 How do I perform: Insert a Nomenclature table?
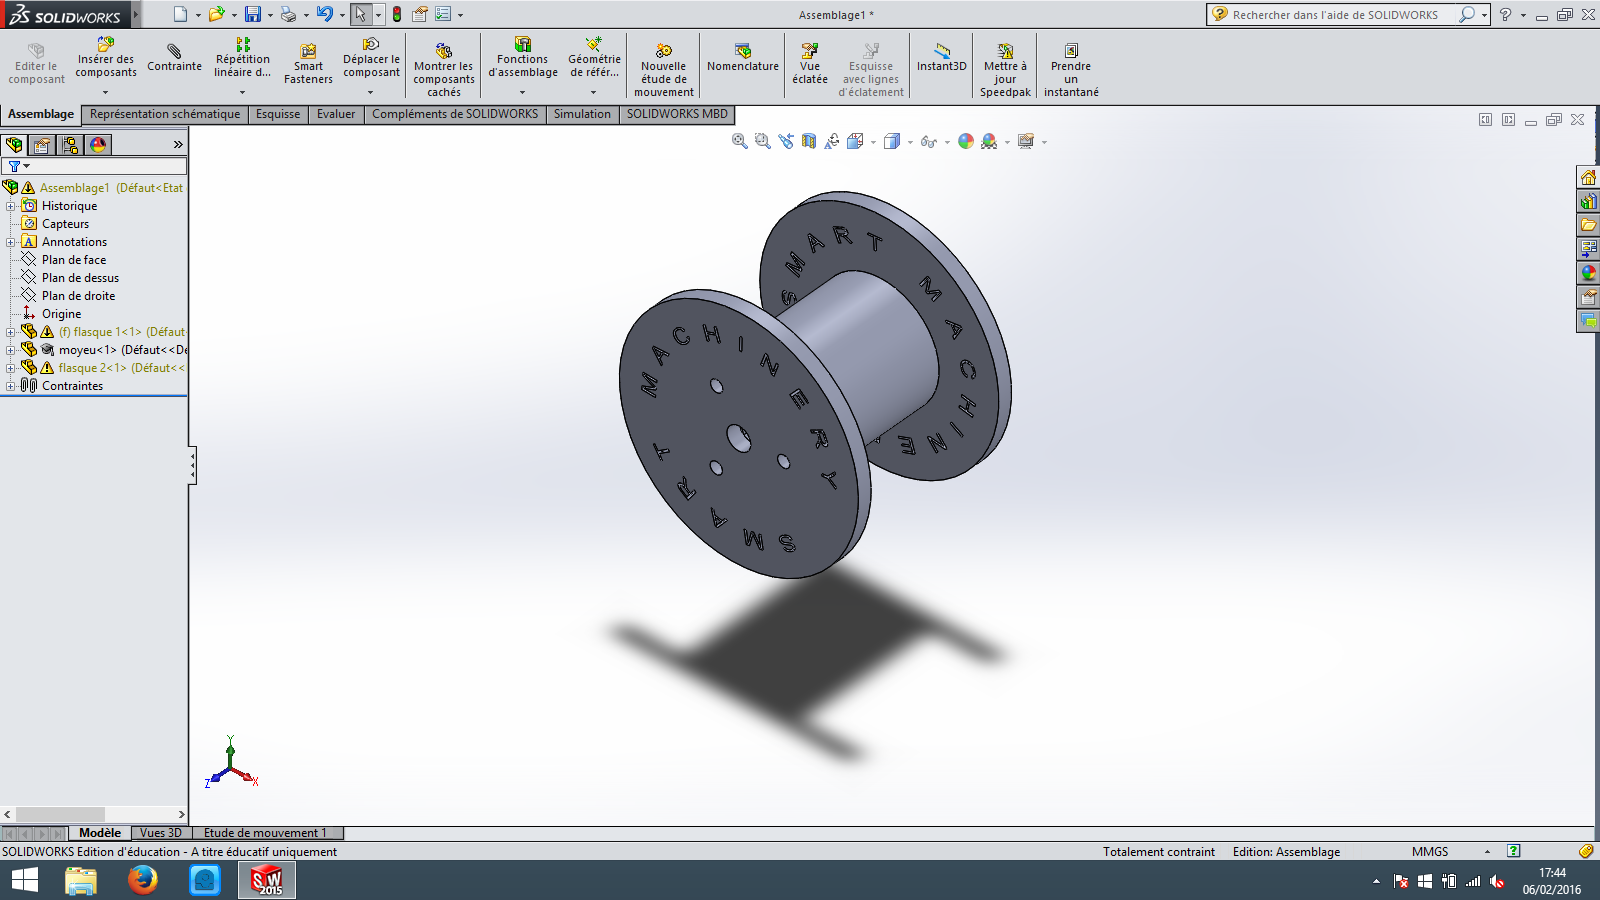coord(743,58)
